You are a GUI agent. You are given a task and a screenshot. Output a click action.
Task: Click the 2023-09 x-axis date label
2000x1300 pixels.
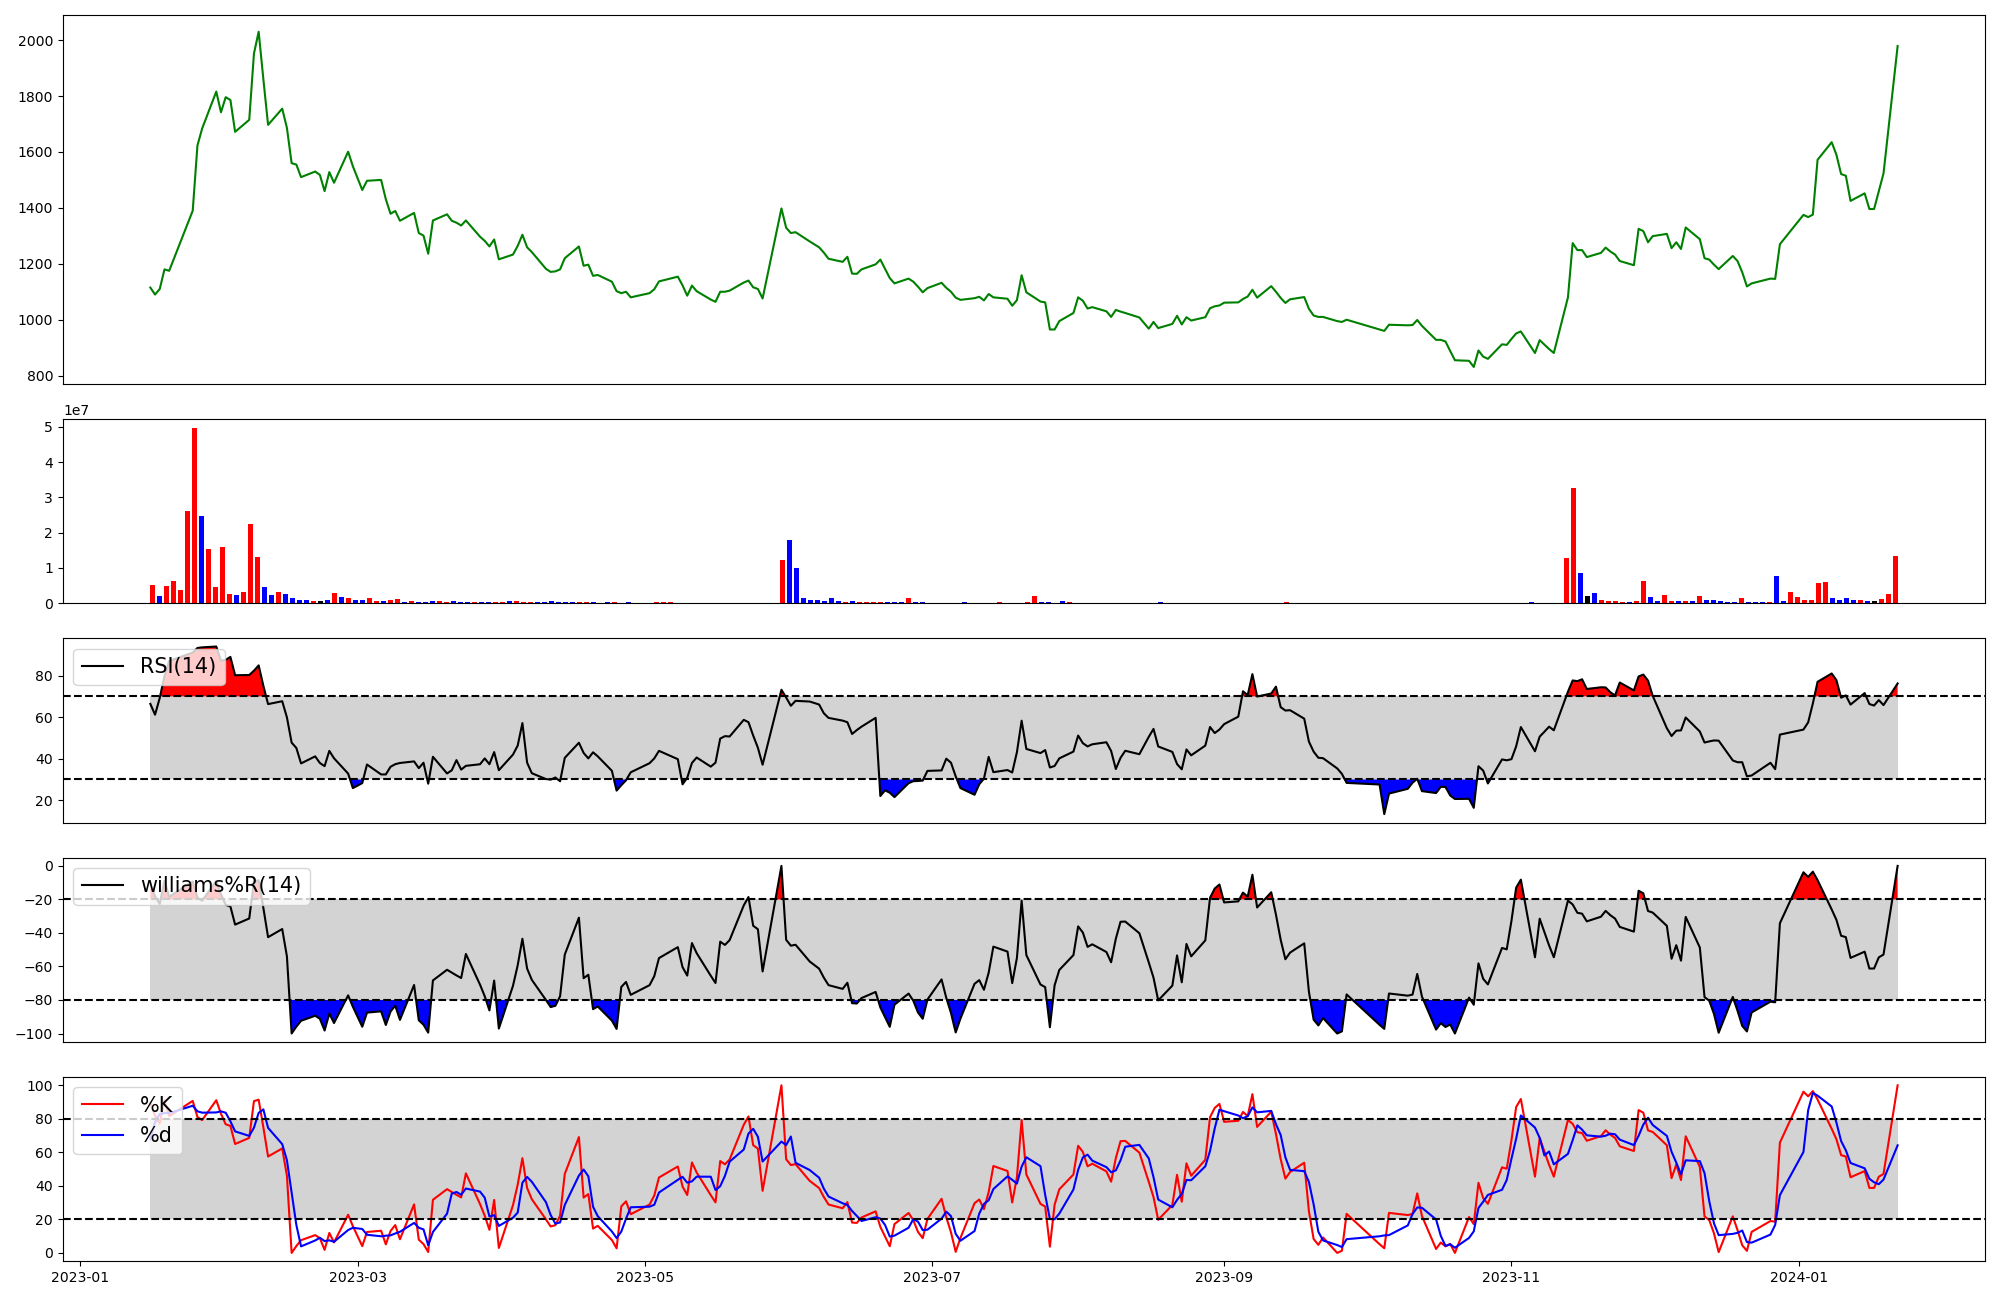pyautogui.click(x=1223, y=1277)
